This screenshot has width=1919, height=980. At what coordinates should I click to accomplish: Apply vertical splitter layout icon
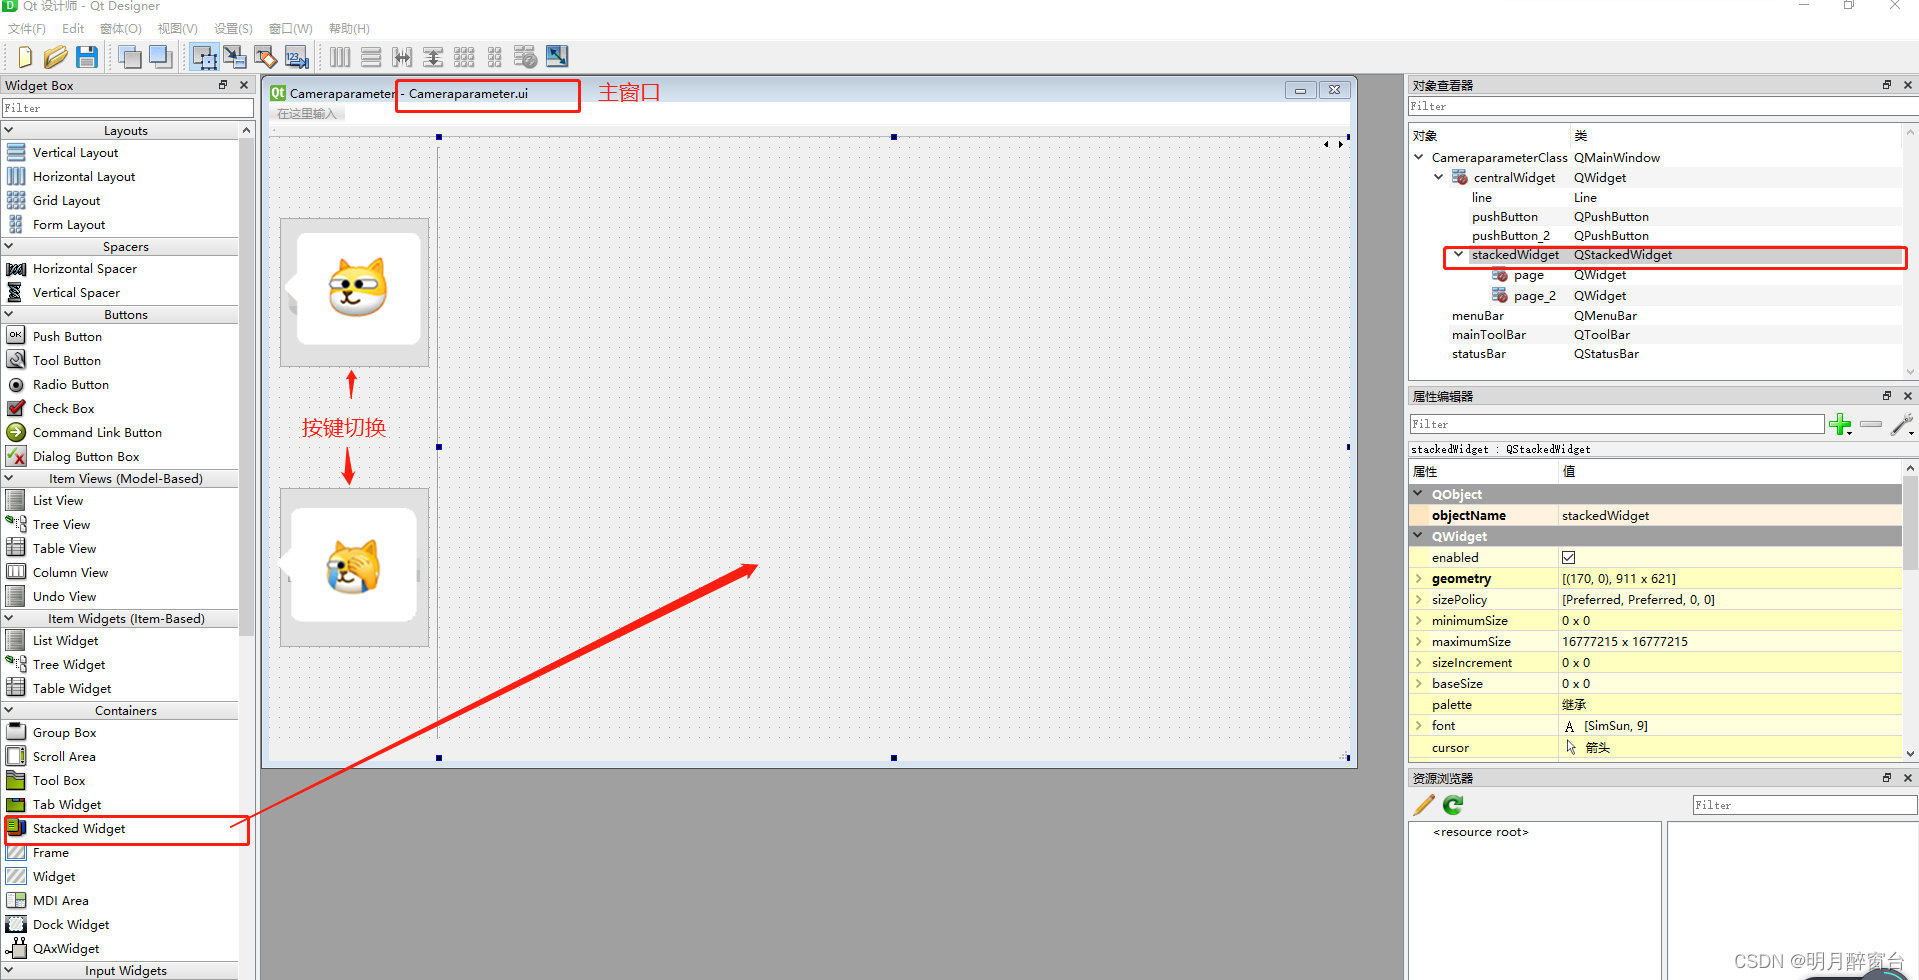(x=433, y=57)
